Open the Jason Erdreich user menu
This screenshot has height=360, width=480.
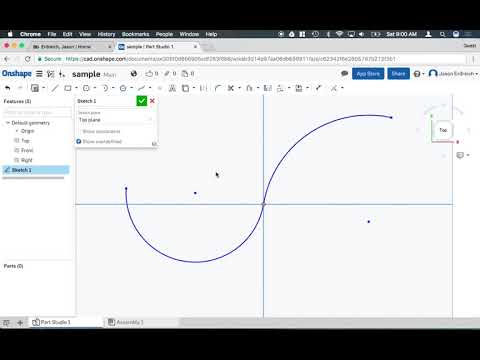click(453, 73)
